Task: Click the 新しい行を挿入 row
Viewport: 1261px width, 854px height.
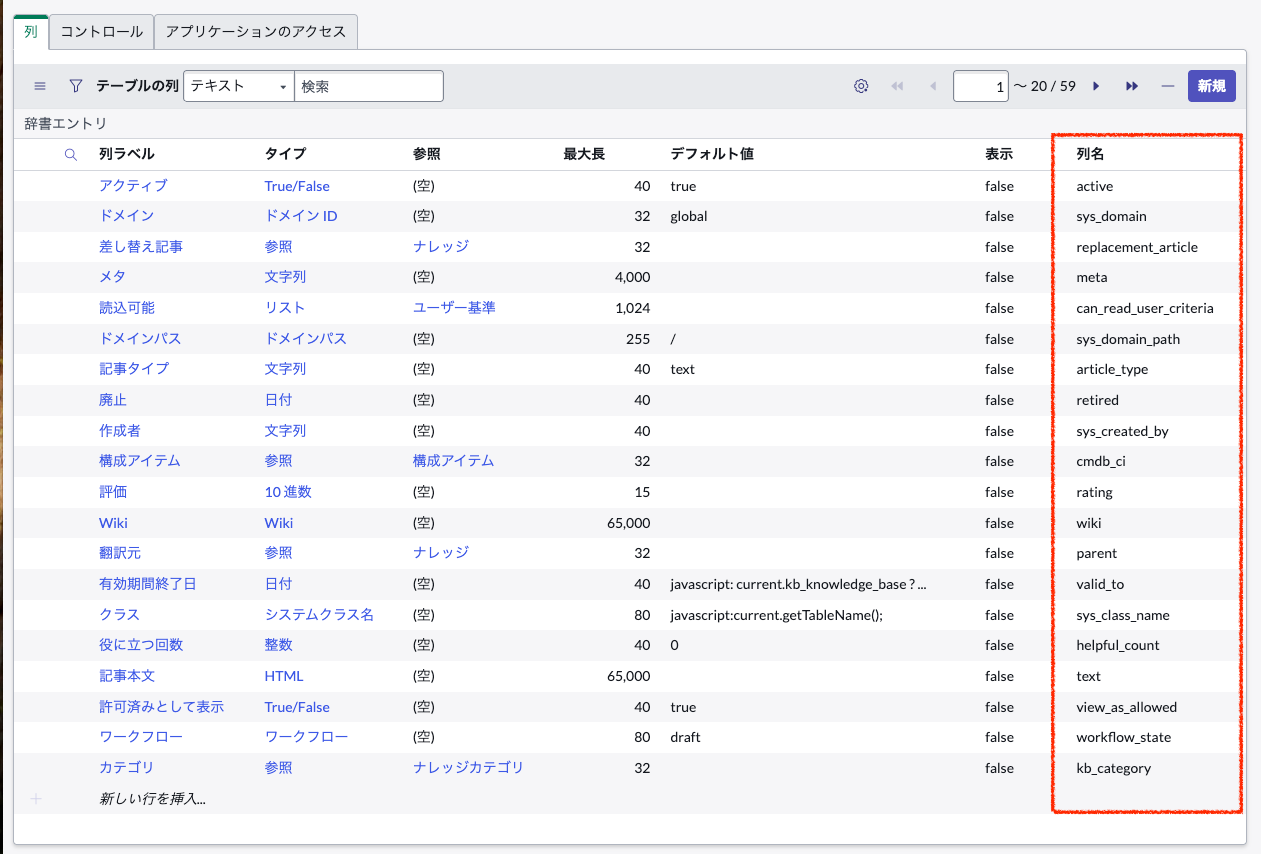Action: click(x=153, y=799)
